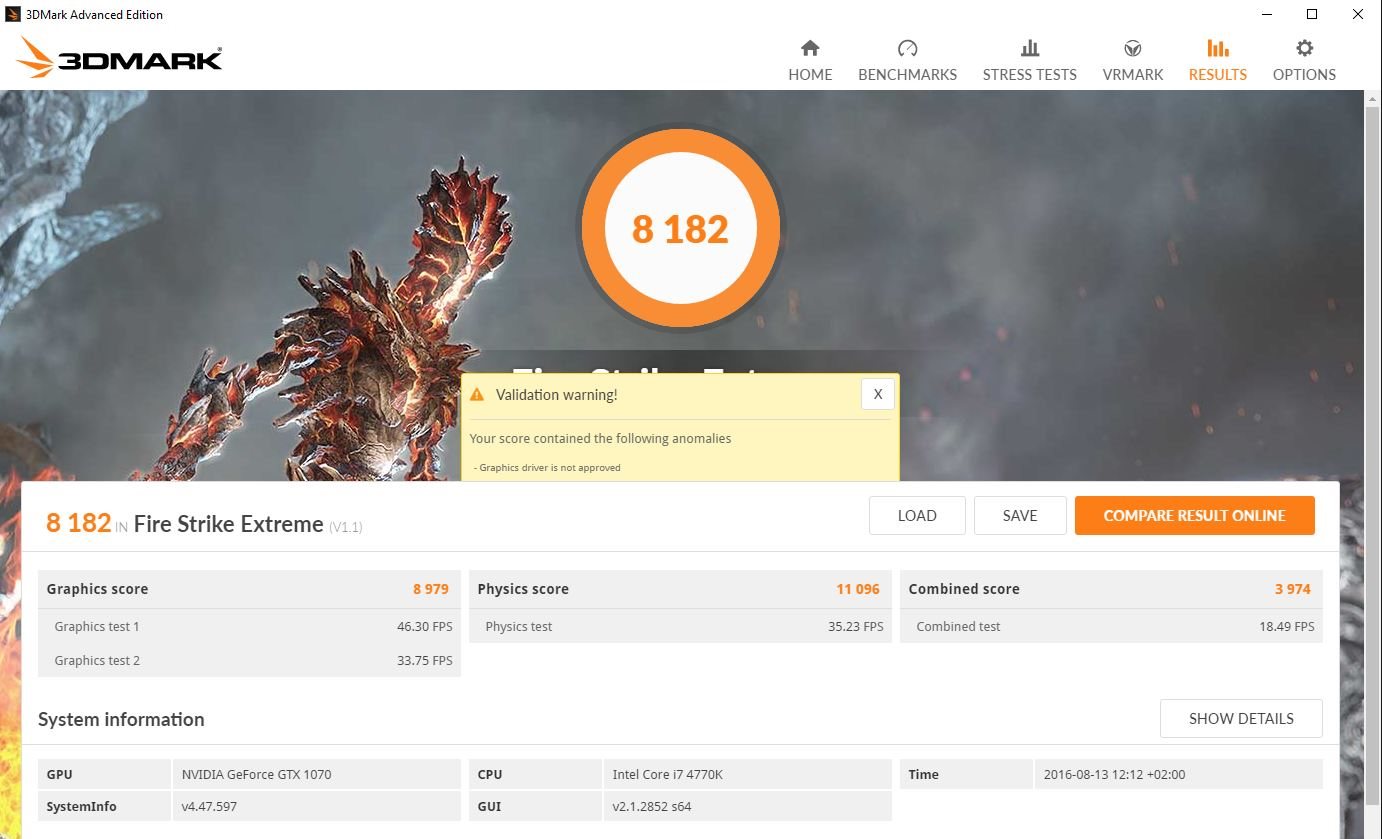Click the scrollbar up arrow
The width and height of the screenshot is (1382, 839).
pos(1373,98)
